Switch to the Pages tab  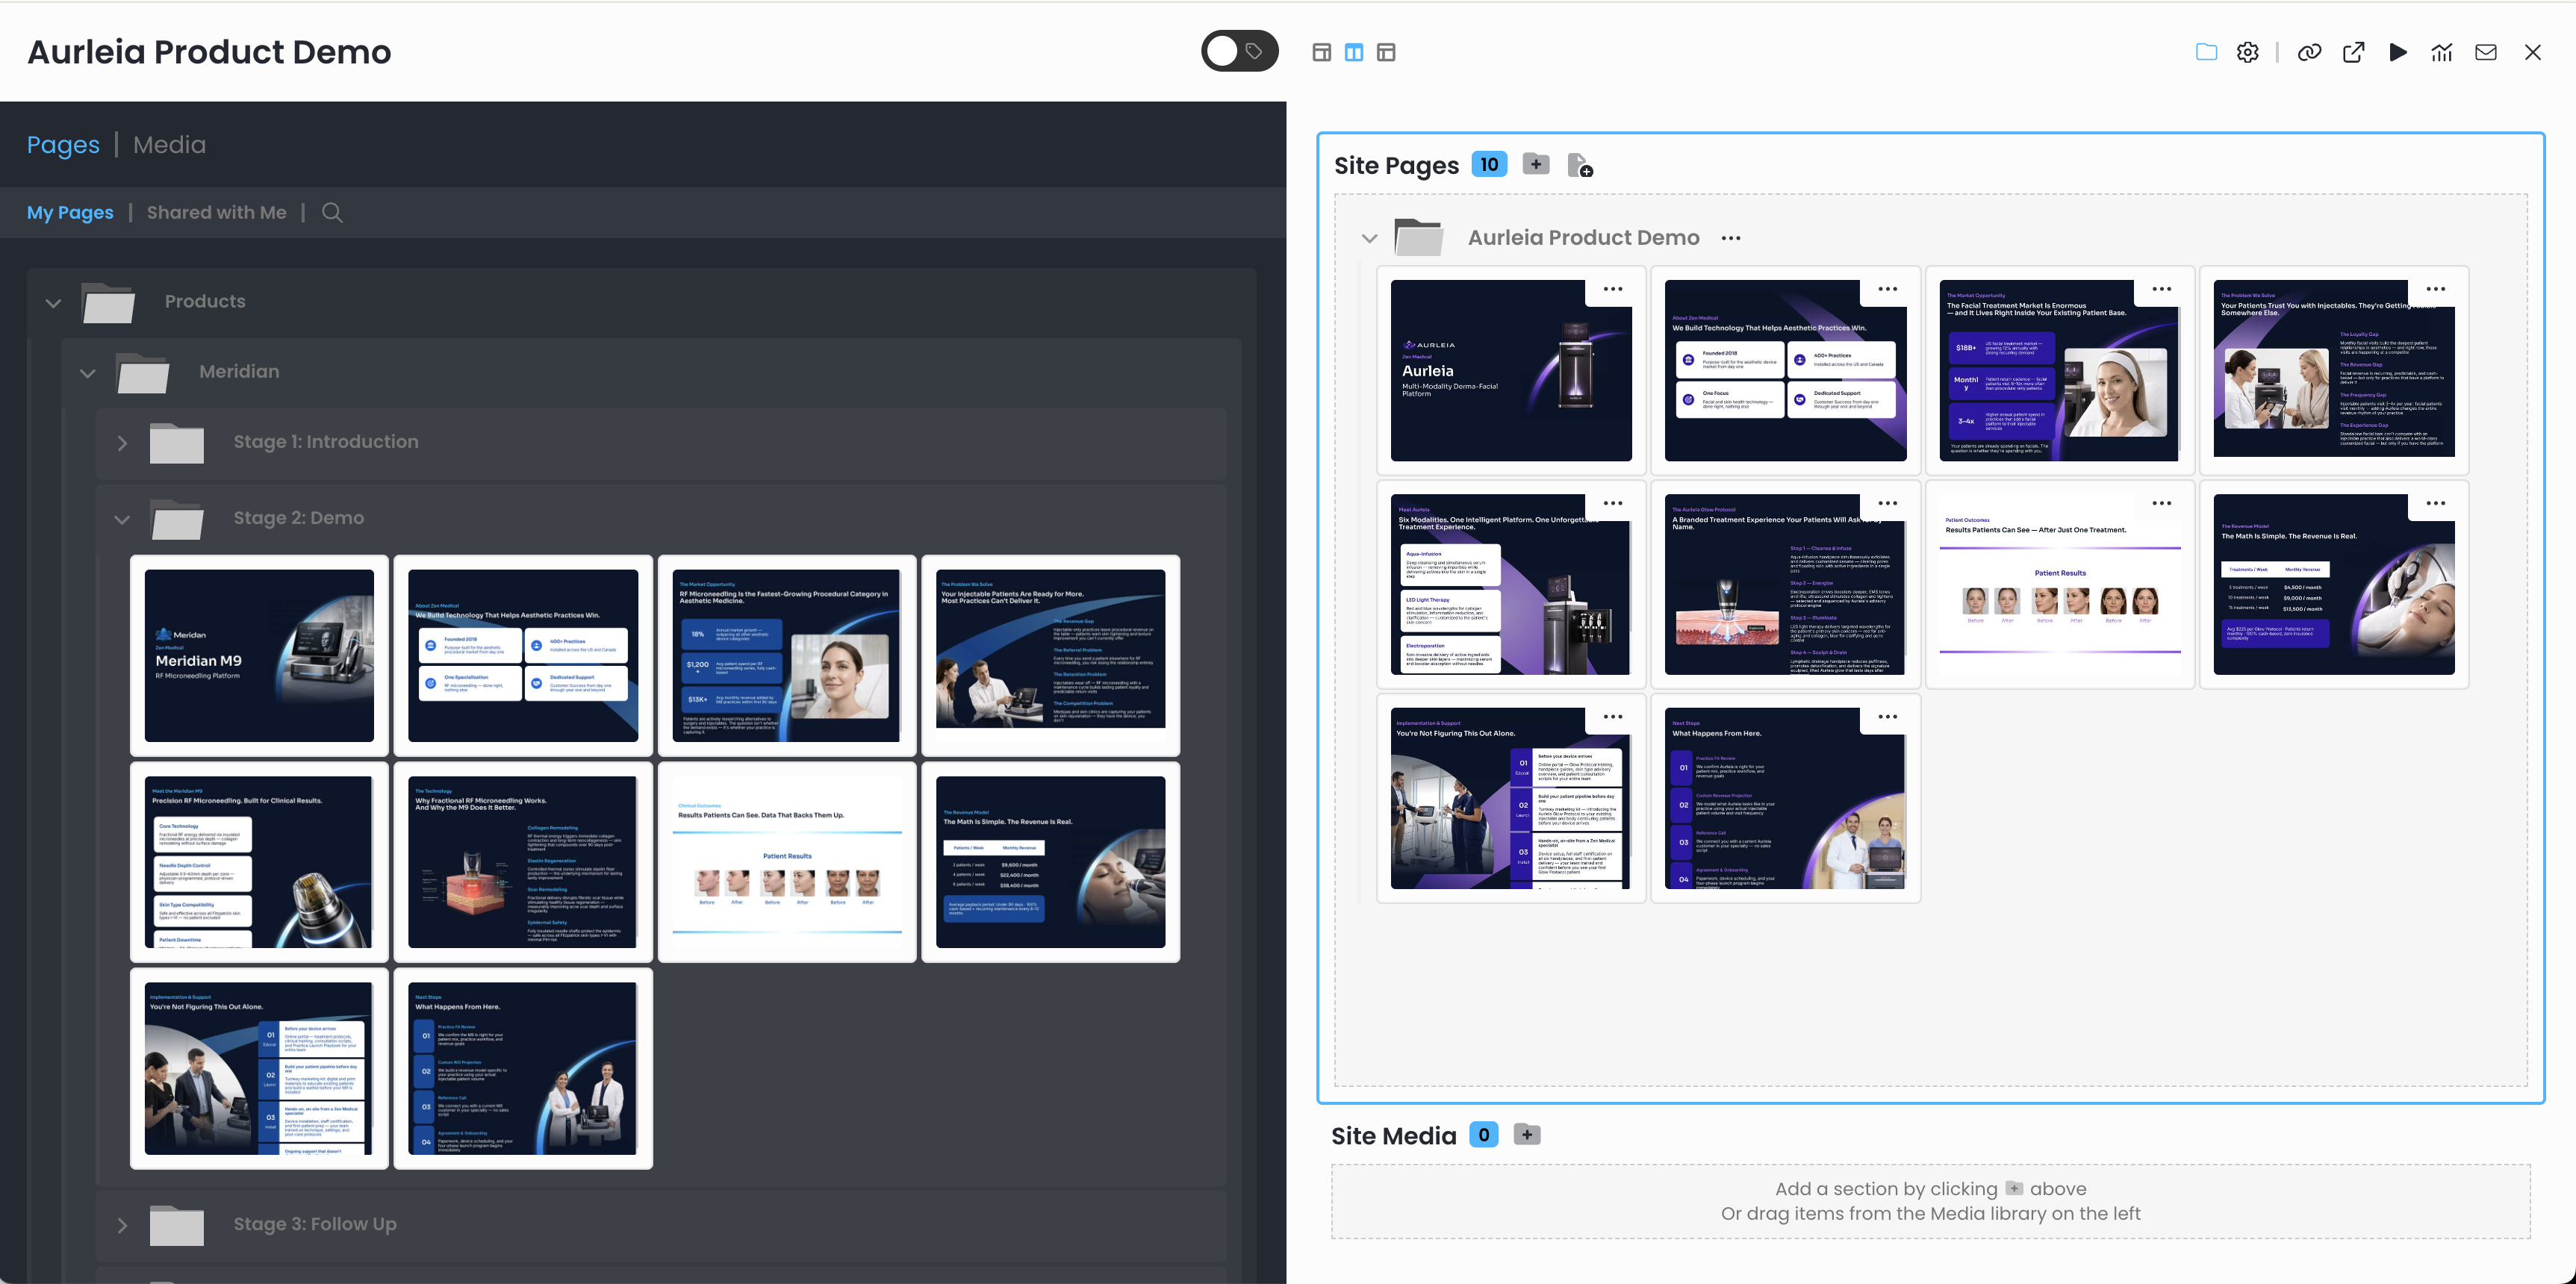coord(63,144)
